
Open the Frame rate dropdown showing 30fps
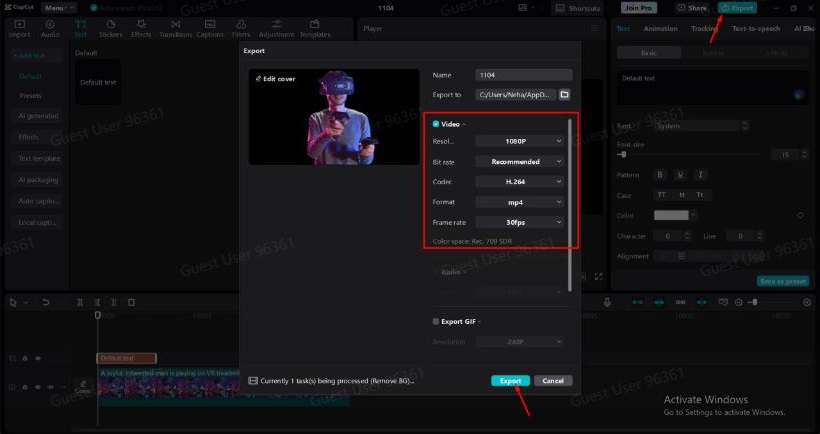(520, 222)
